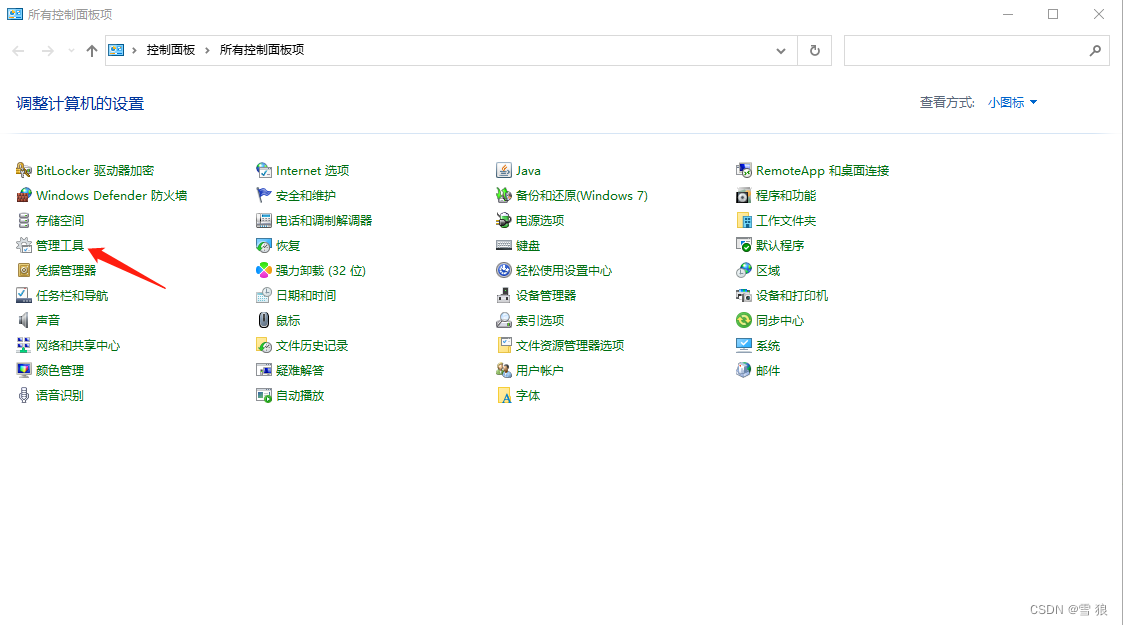Maximize the control panel window
Viewport: 1123px width, 625px height.
coord(1053,14)
